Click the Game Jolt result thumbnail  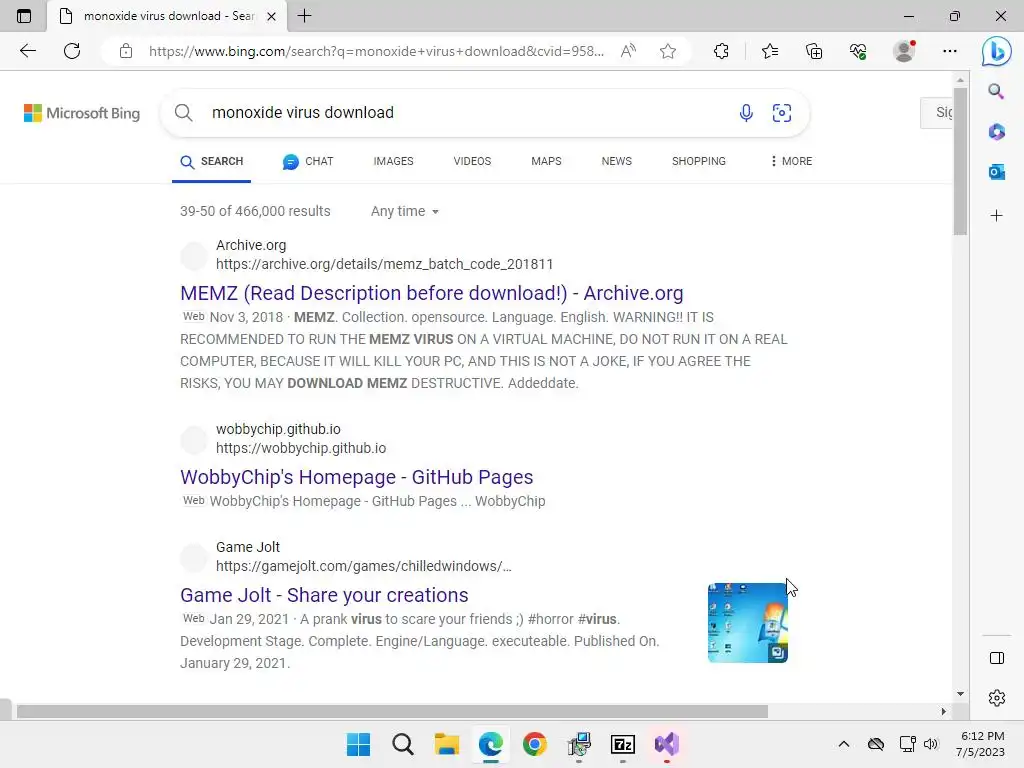click(x=747, y=622)
